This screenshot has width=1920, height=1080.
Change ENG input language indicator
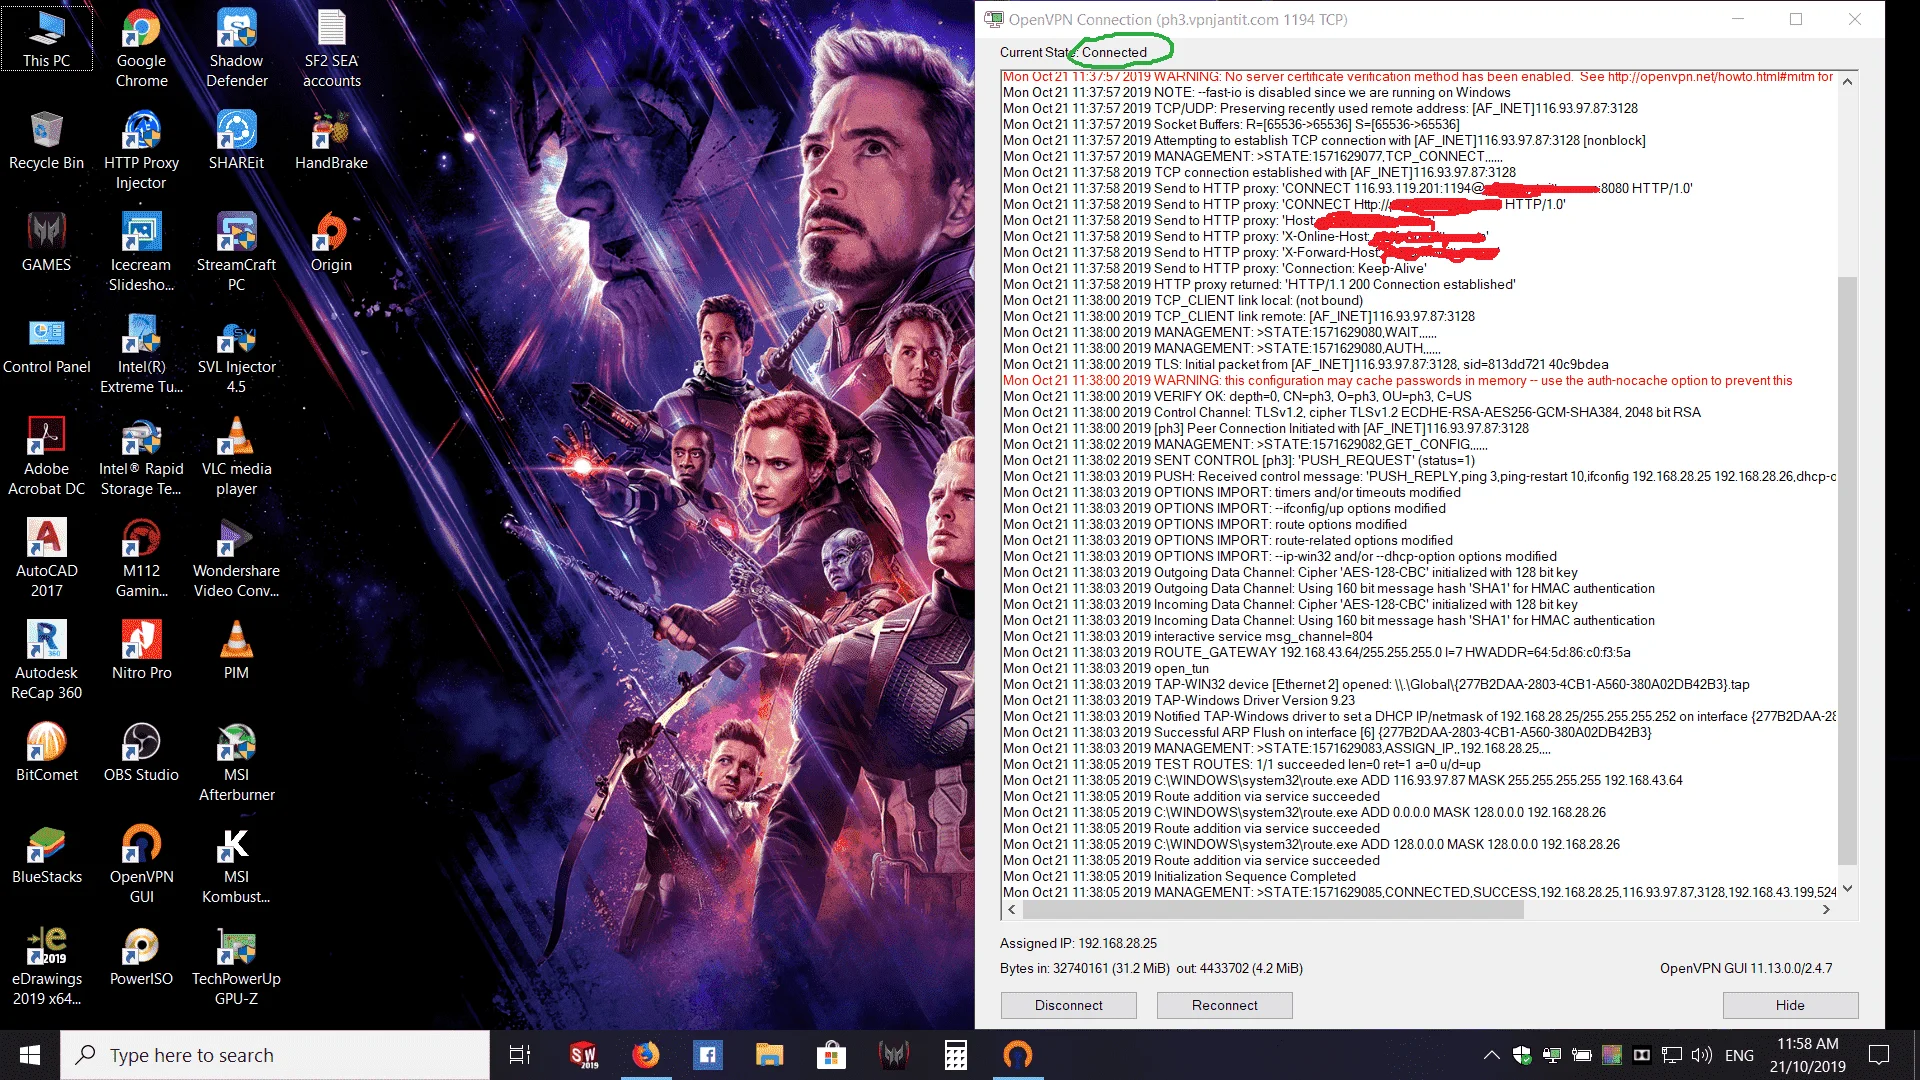click(x=1739, y=1055)
